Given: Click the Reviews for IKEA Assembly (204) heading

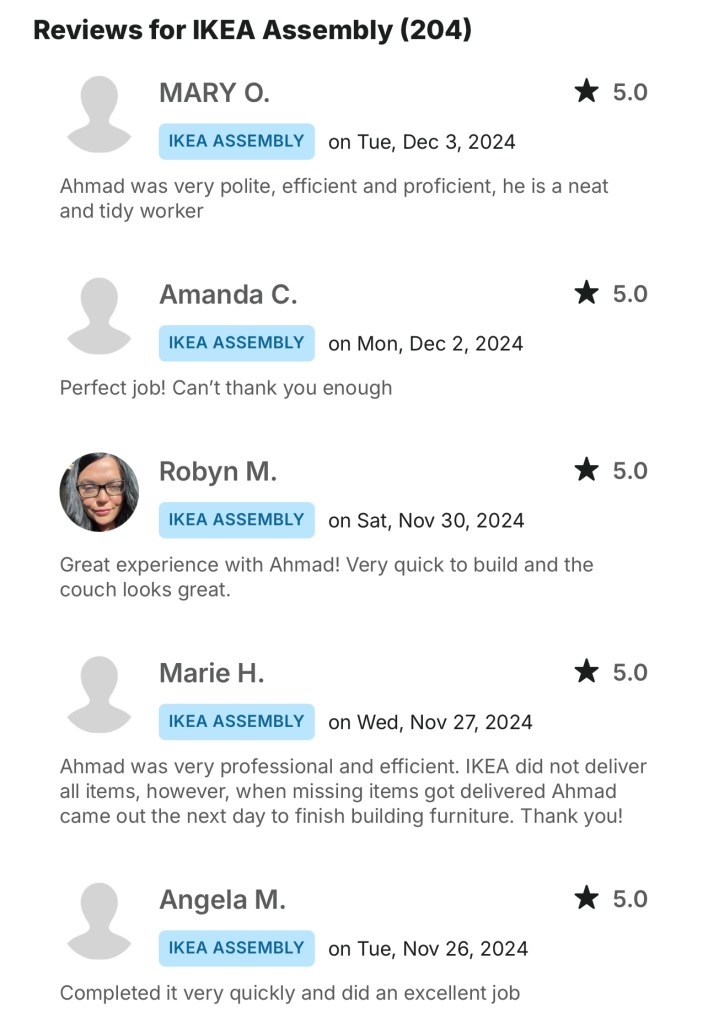Looking at the screenshot, I should (x=252, y=30).
